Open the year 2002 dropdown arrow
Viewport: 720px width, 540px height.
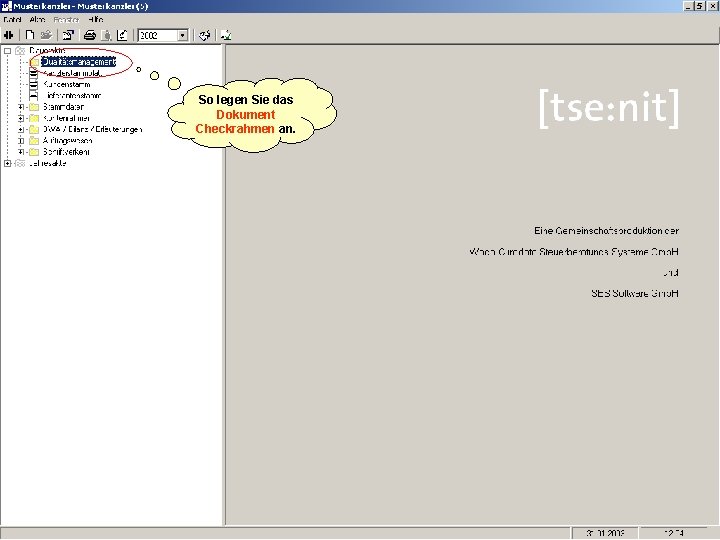tap(183, 35)
